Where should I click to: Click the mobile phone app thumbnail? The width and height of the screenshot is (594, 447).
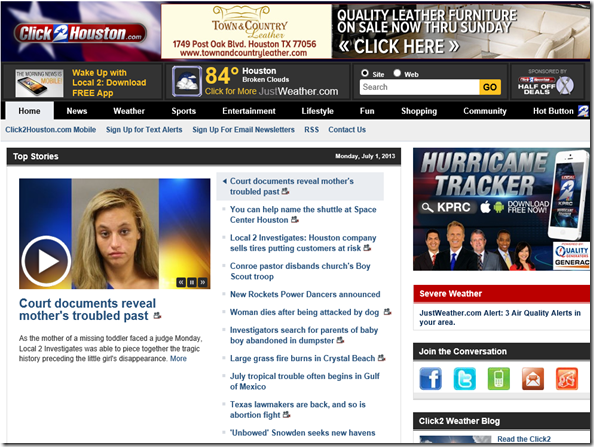[39, 83]
